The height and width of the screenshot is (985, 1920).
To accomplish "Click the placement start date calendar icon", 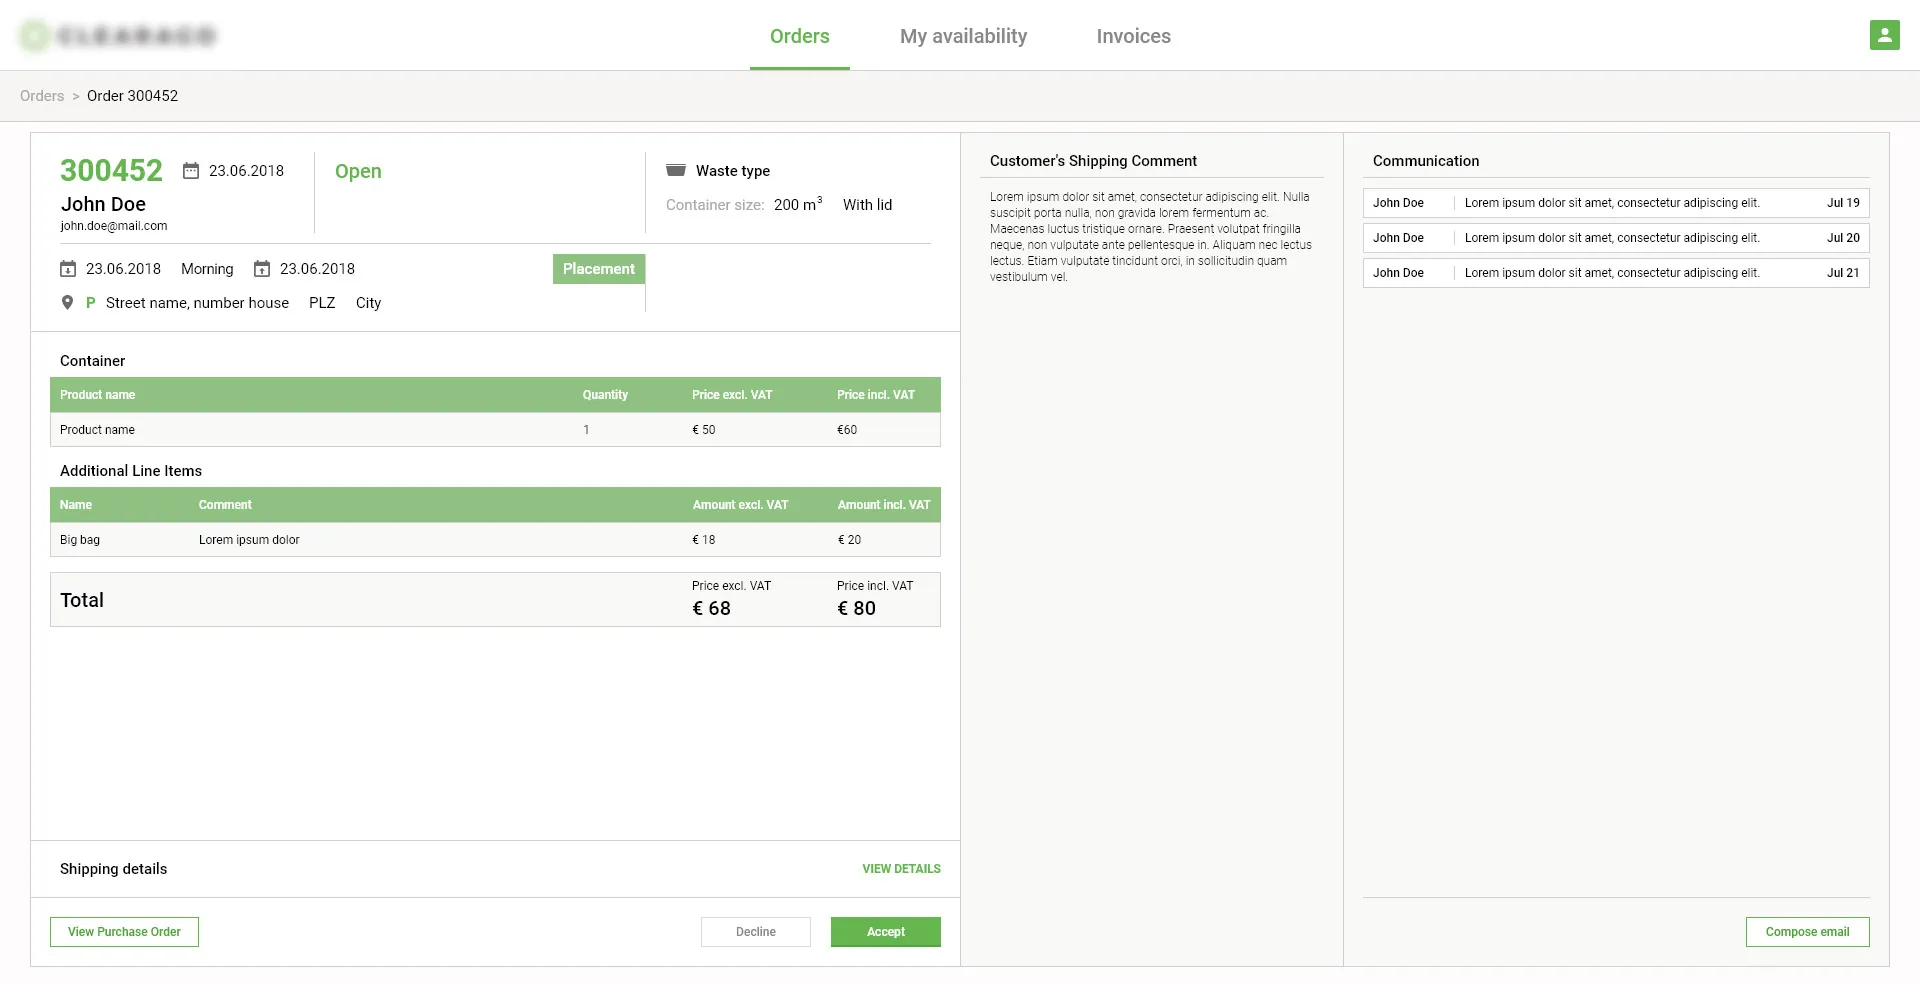I will tap(68, 269).
